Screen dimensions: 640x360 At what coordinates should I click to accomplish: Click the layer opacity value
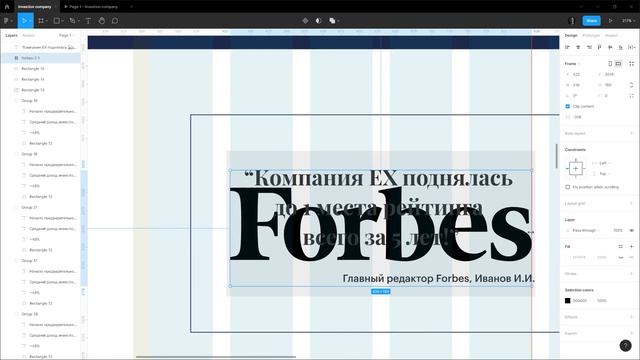(x=618, y=230)
